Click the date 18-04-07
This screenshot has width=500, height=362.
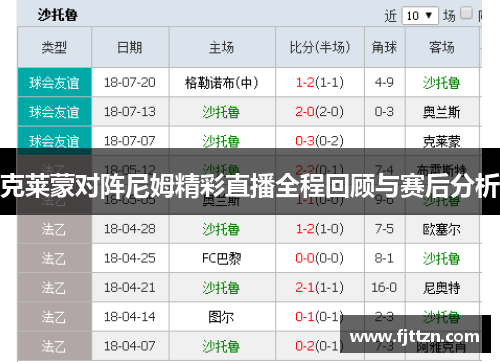(130, 346)
